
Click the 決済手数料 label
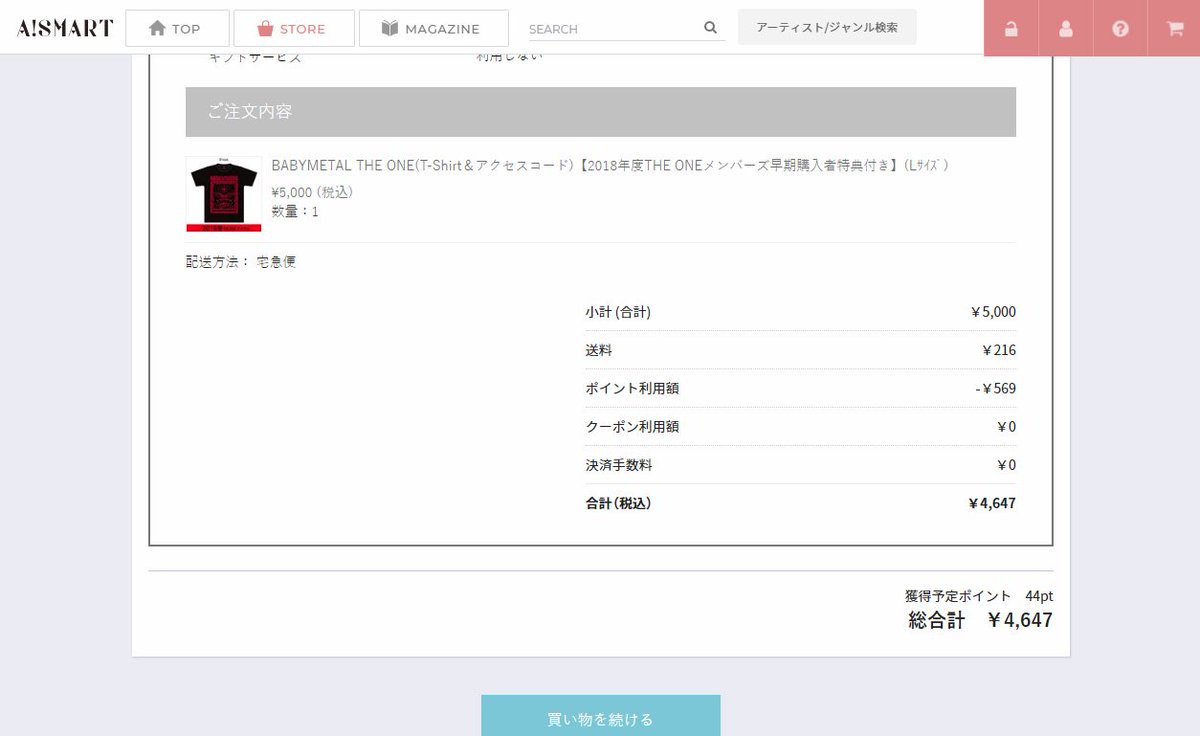[x=619, y=465]
